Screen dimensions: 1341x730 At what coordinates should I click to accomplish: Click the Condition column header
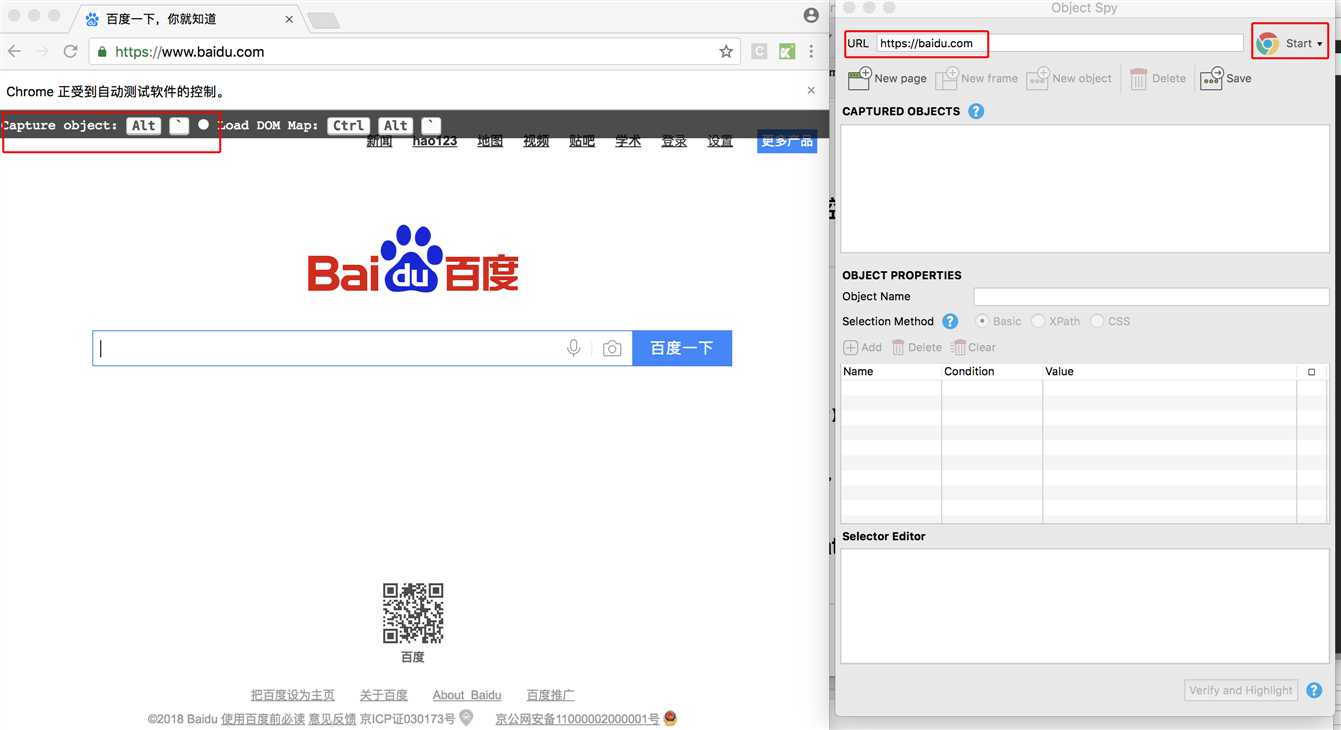(992, 372)
